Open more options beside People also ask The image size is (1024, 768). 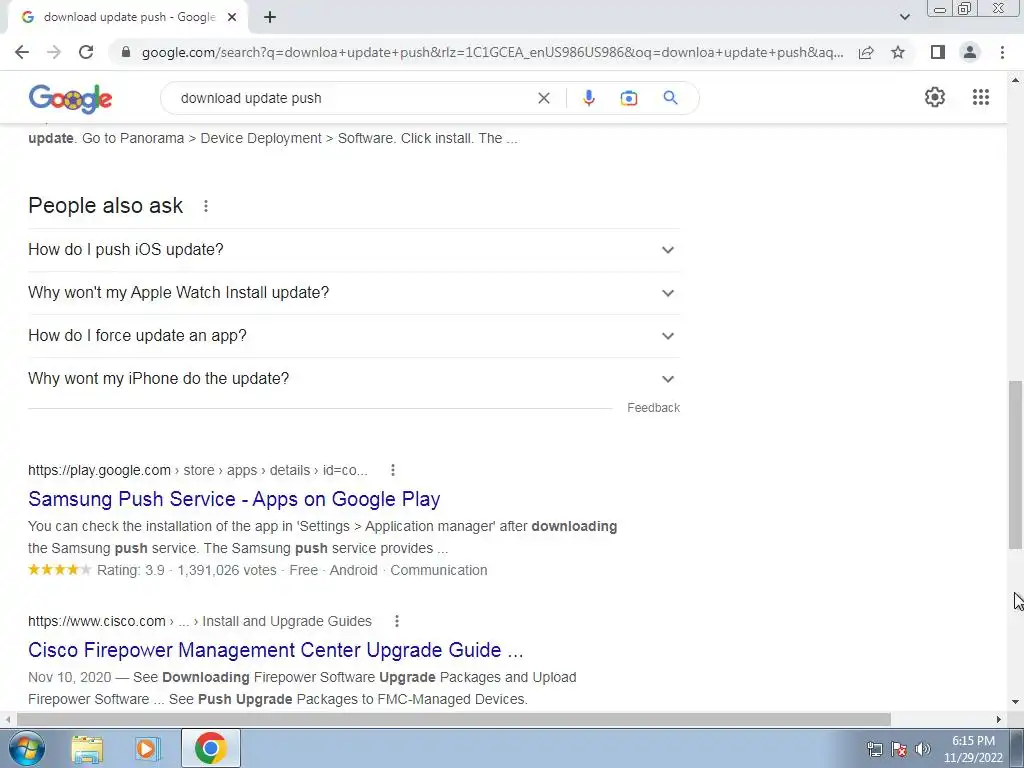[x=206, y=206]
